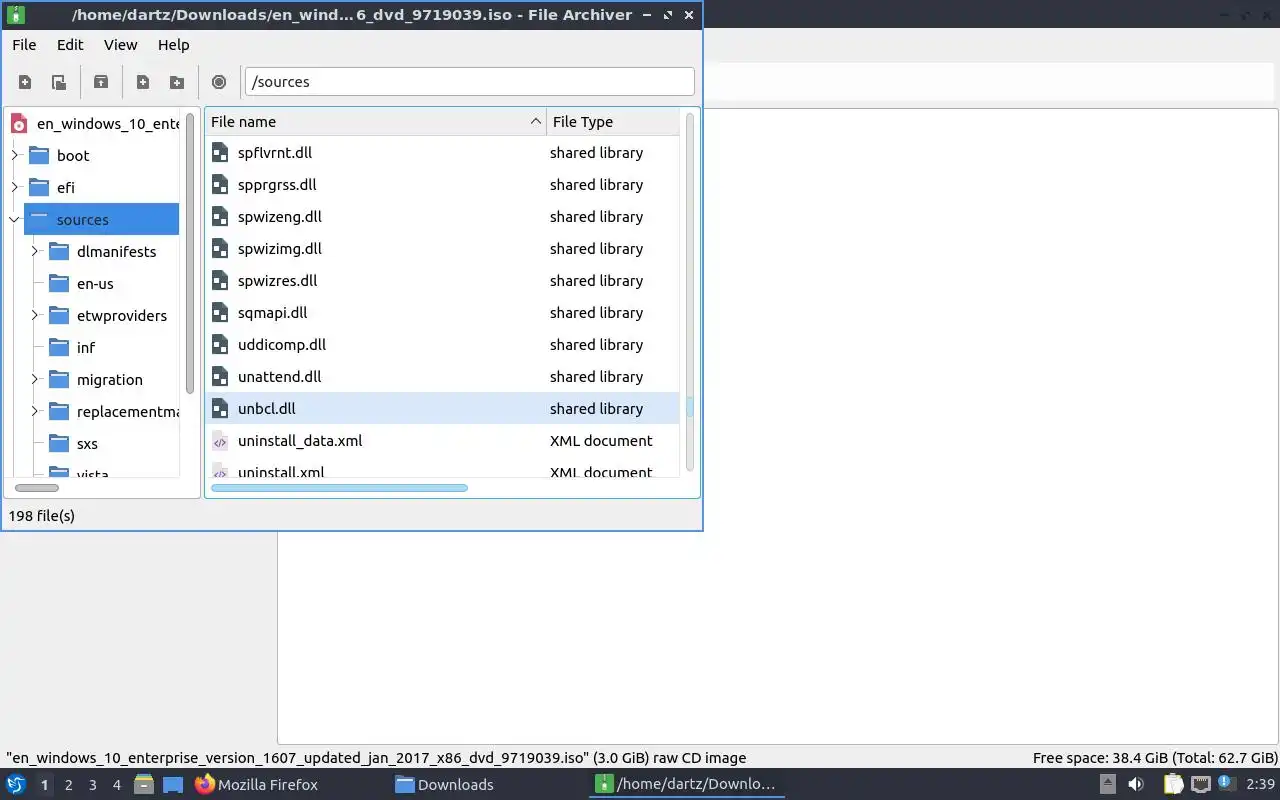
Task: Click the inf folder icon in tree
Action: (59, 347)
